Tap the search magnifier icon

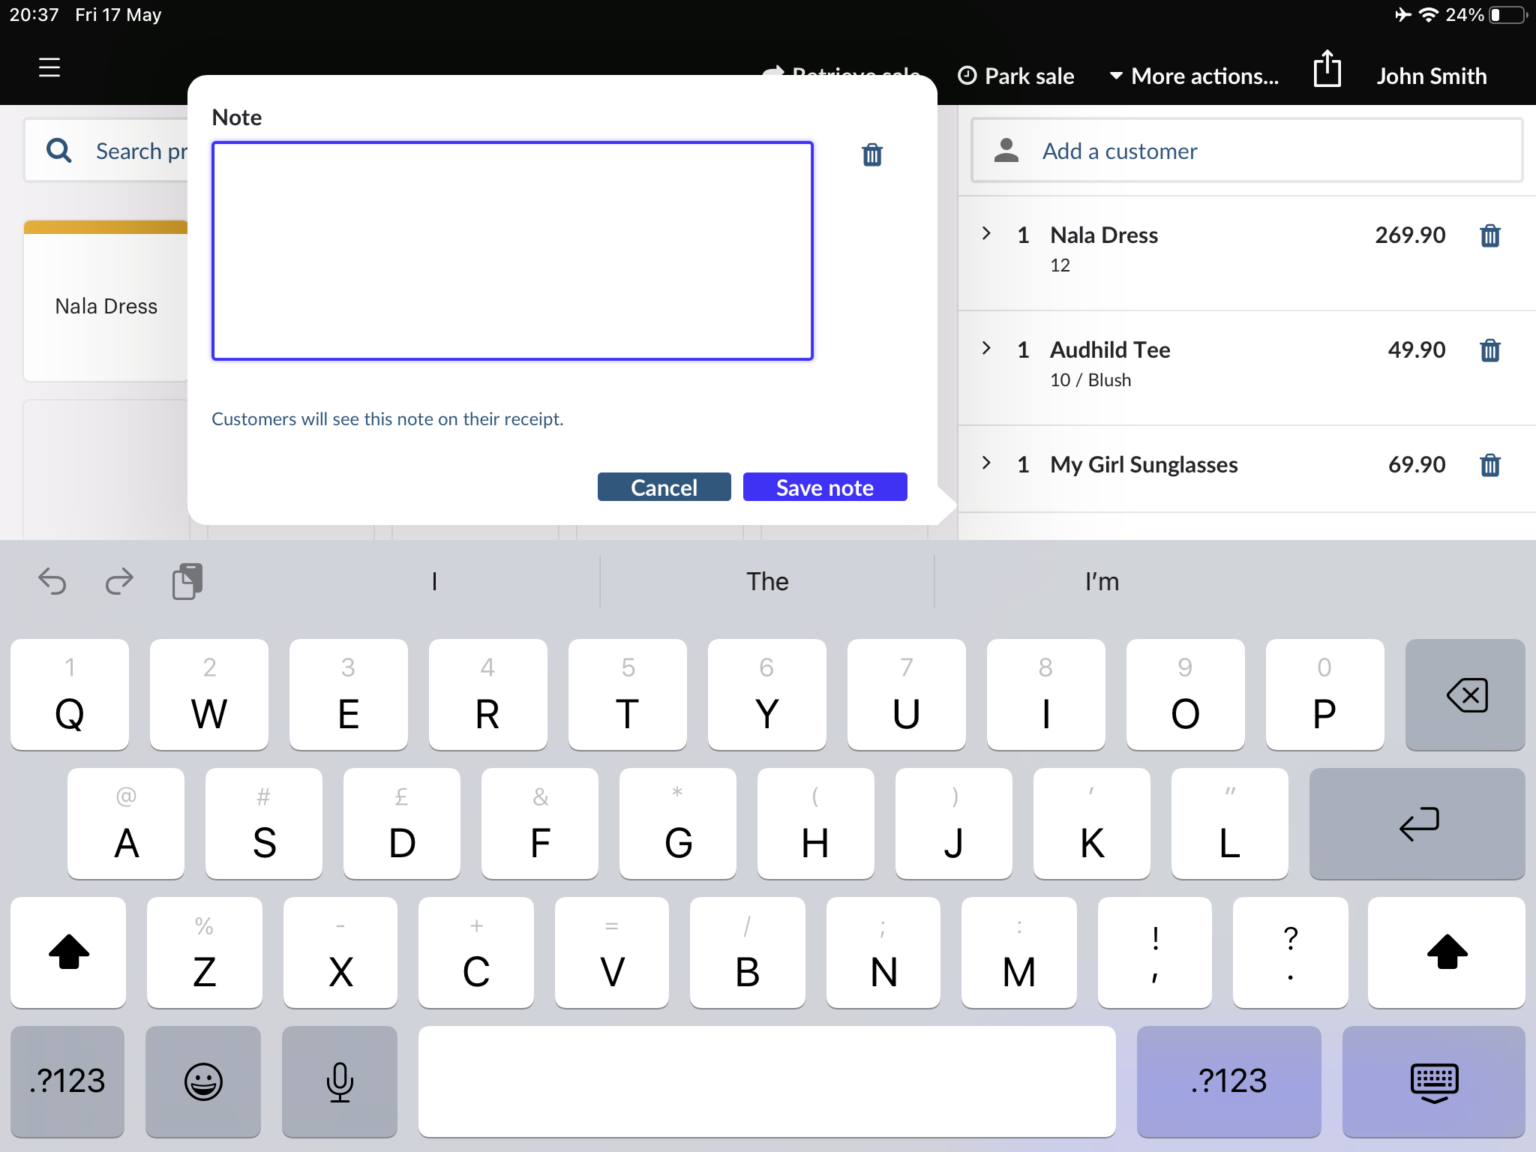(x=58, y=150)
